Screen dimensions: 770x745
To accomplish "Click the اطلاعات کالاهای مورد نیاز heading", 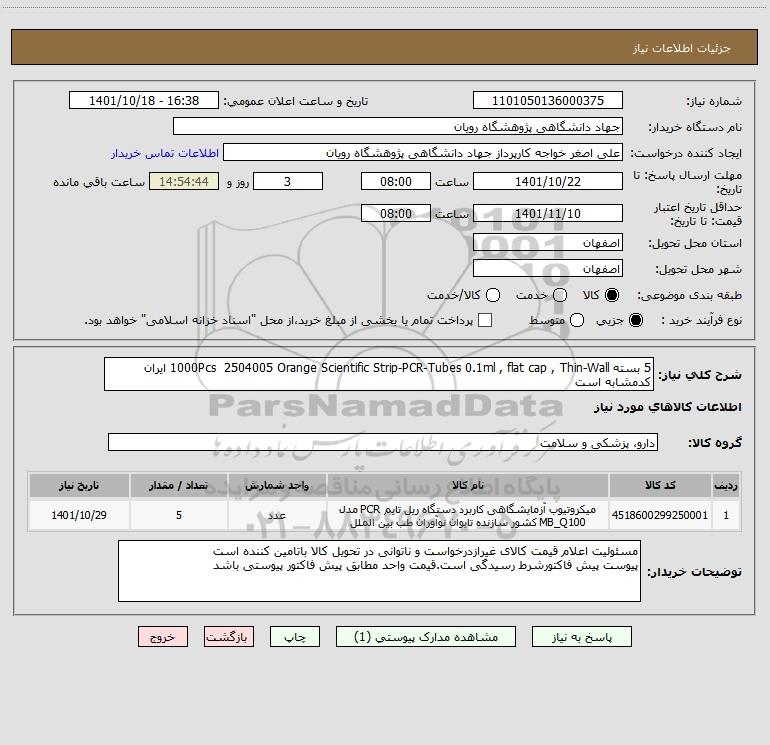I will click(x=667, y=407).
